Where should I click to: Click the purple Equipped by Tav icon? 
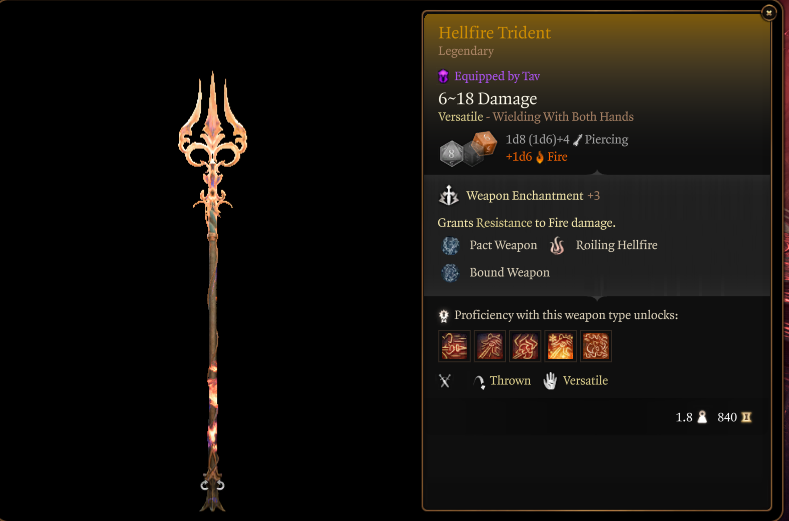[443, 77]
